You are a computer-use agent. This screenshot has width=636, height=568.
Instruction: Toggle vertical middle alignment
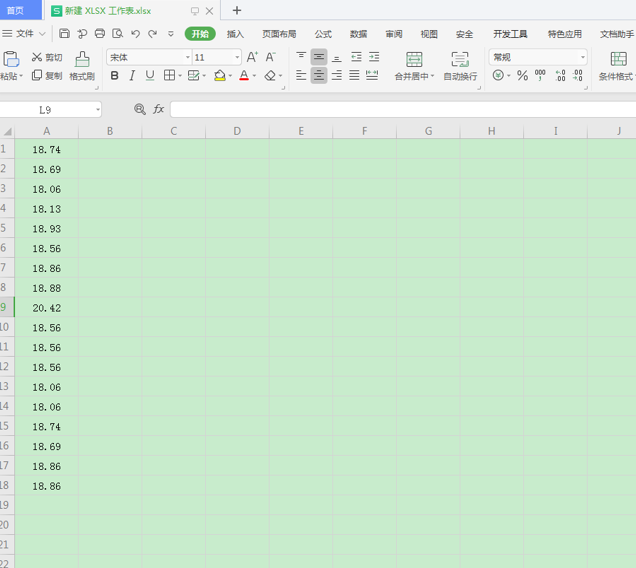pyautogui.click(x=319, y=57)
